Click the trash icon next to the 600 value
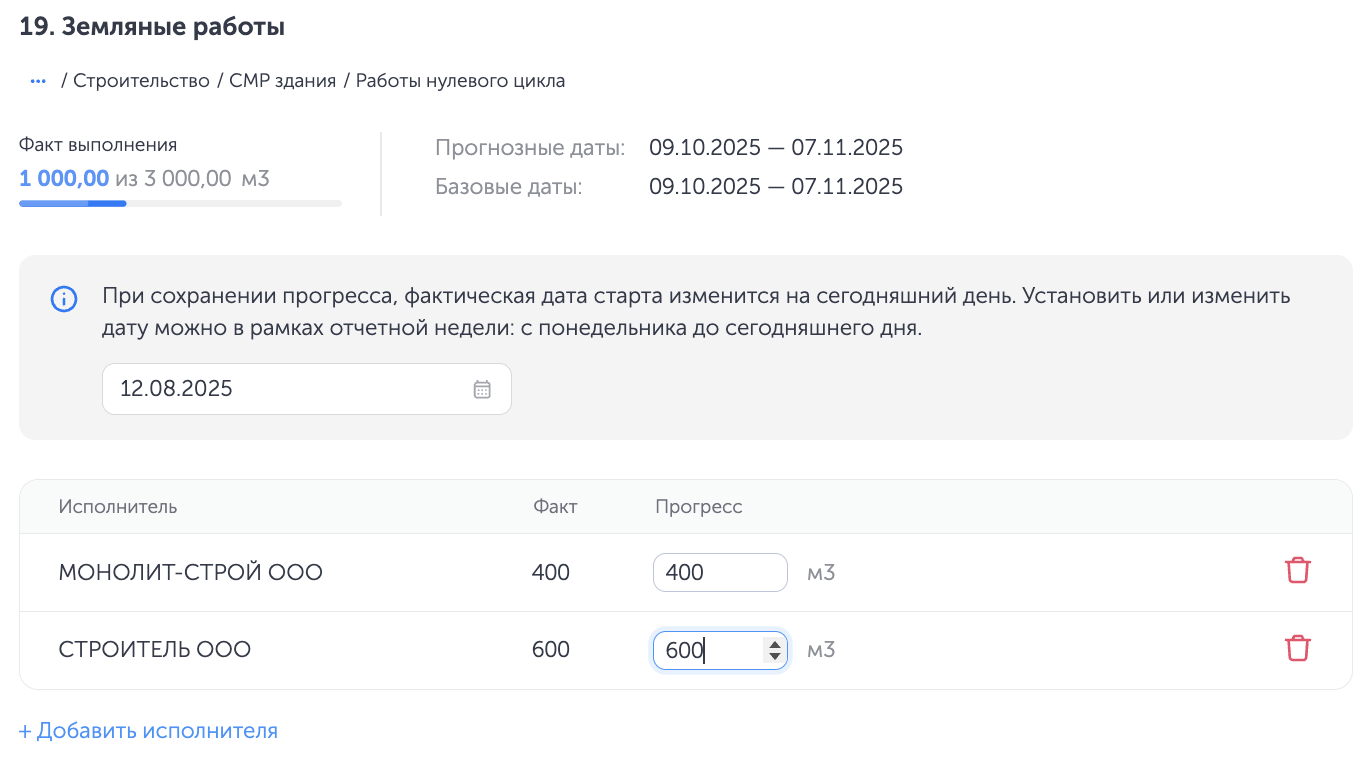Viewport: 1366px width, 772px height. (x=1297, y=648)
